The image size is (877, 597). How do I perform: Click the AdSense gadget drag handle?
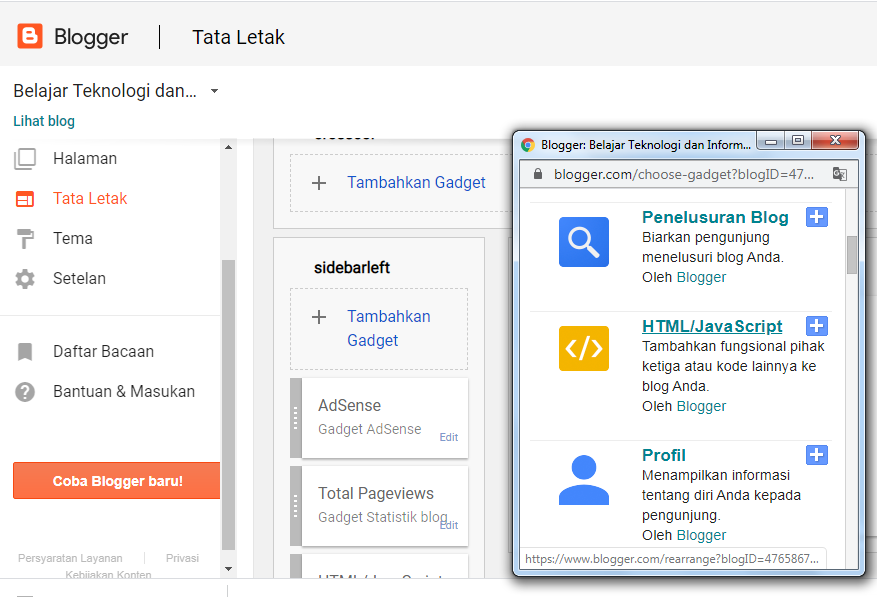[296, 418]
